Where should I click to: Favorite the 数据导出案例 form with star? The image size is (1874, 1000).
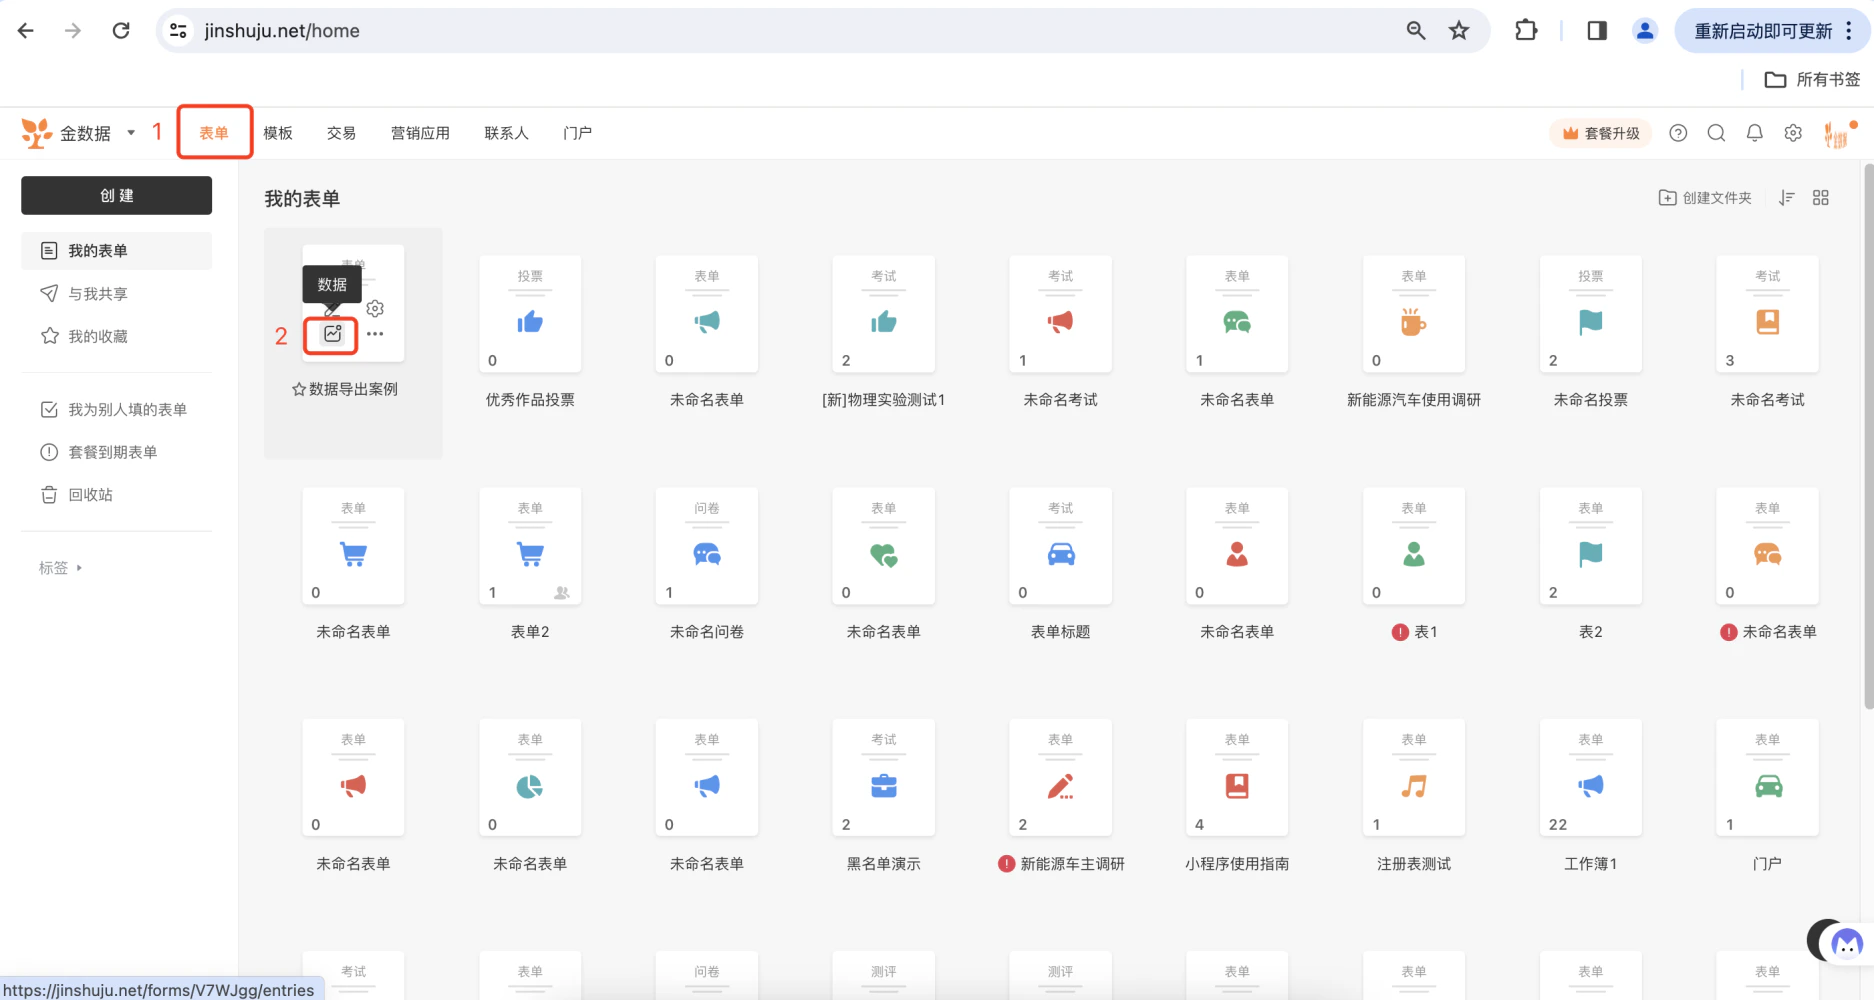(x=299, y=390)
